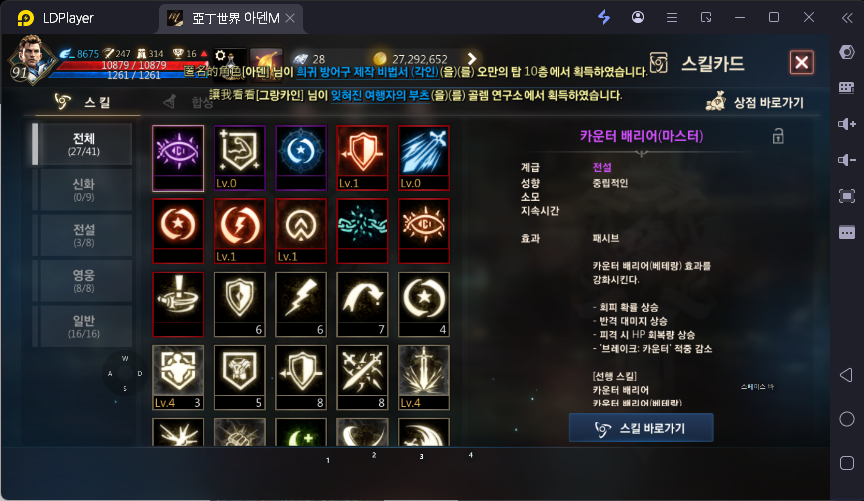Image resolution: width=864 pixels, height=501 pixels.
Task: Click the red HP bar
Action: 121,66
